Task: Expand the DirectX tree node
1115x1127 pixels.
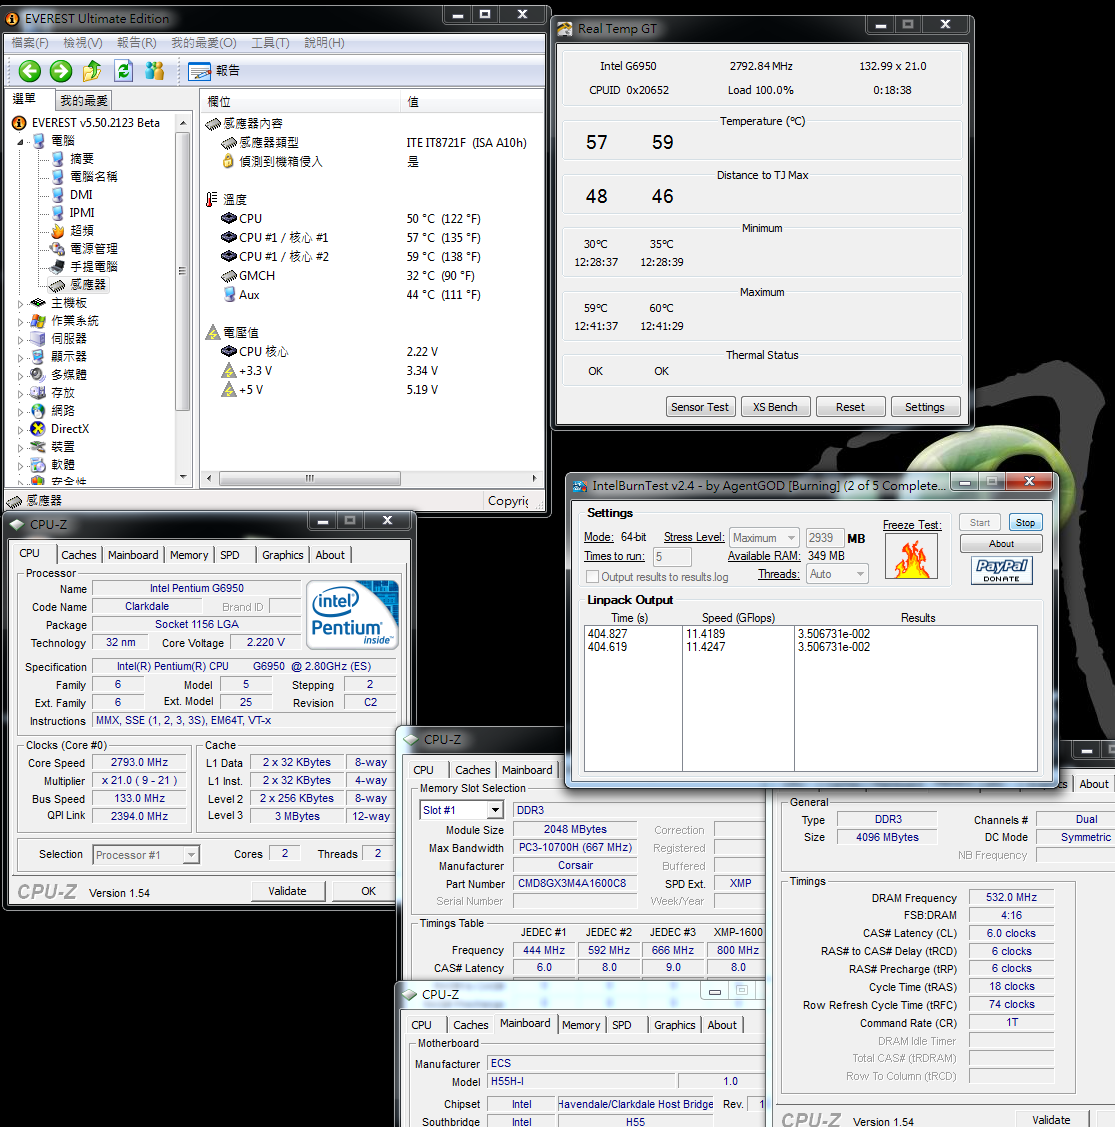Action: click(x=21, y=429)
